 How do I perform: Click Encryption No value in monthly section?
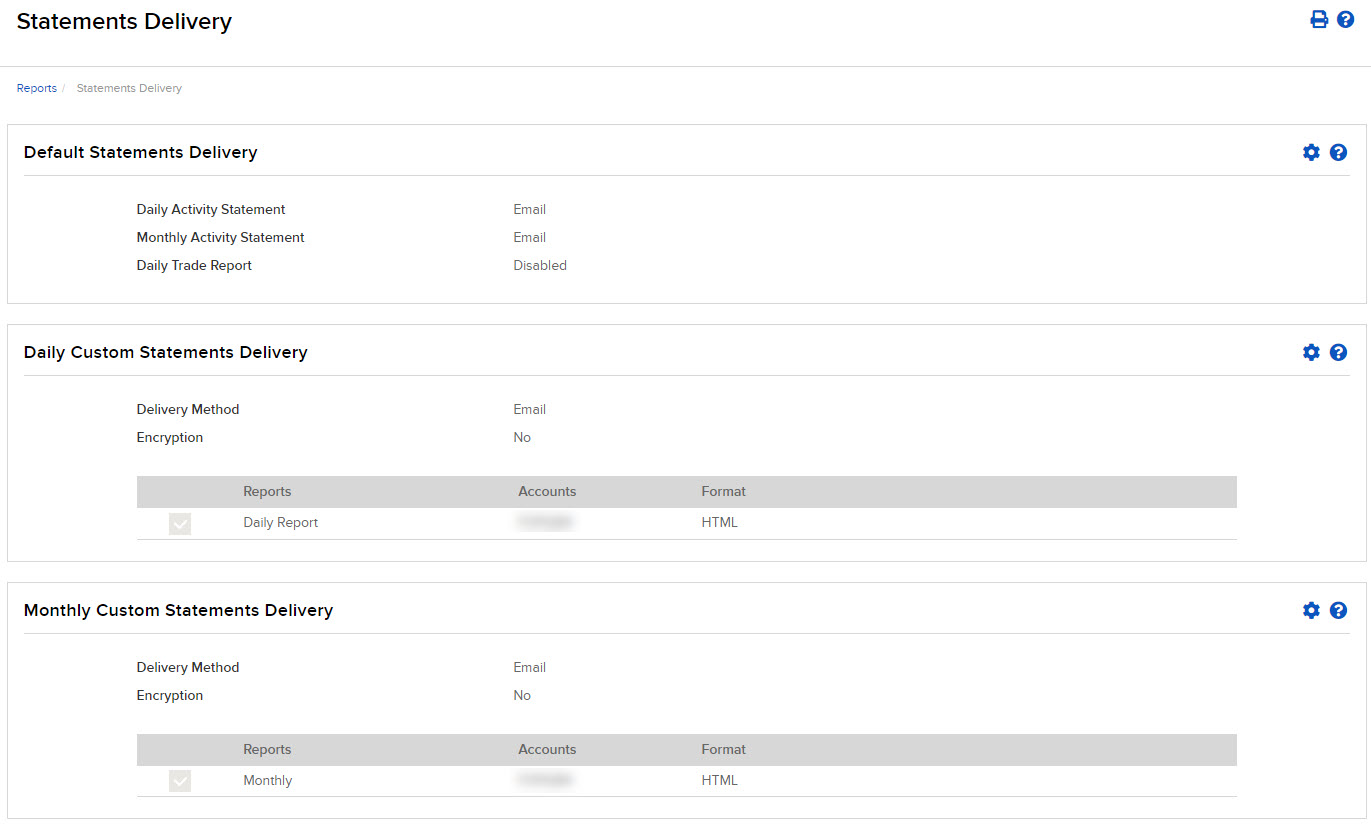522,695
